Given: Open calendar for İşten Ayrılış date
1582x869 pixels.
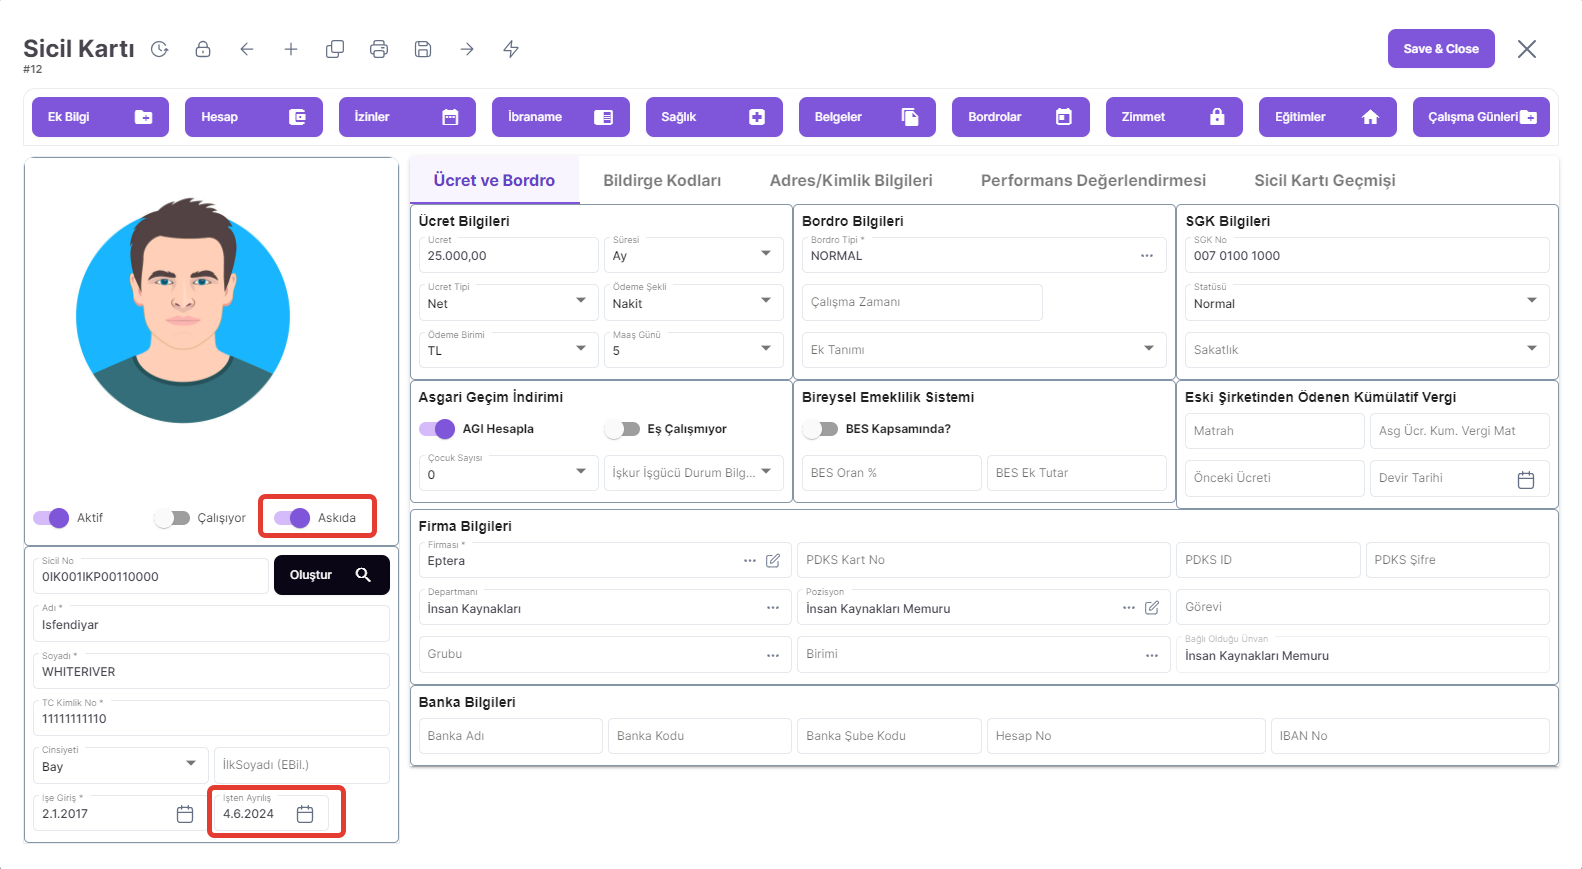Looking at the screenshot, I should tap(305, 814).
